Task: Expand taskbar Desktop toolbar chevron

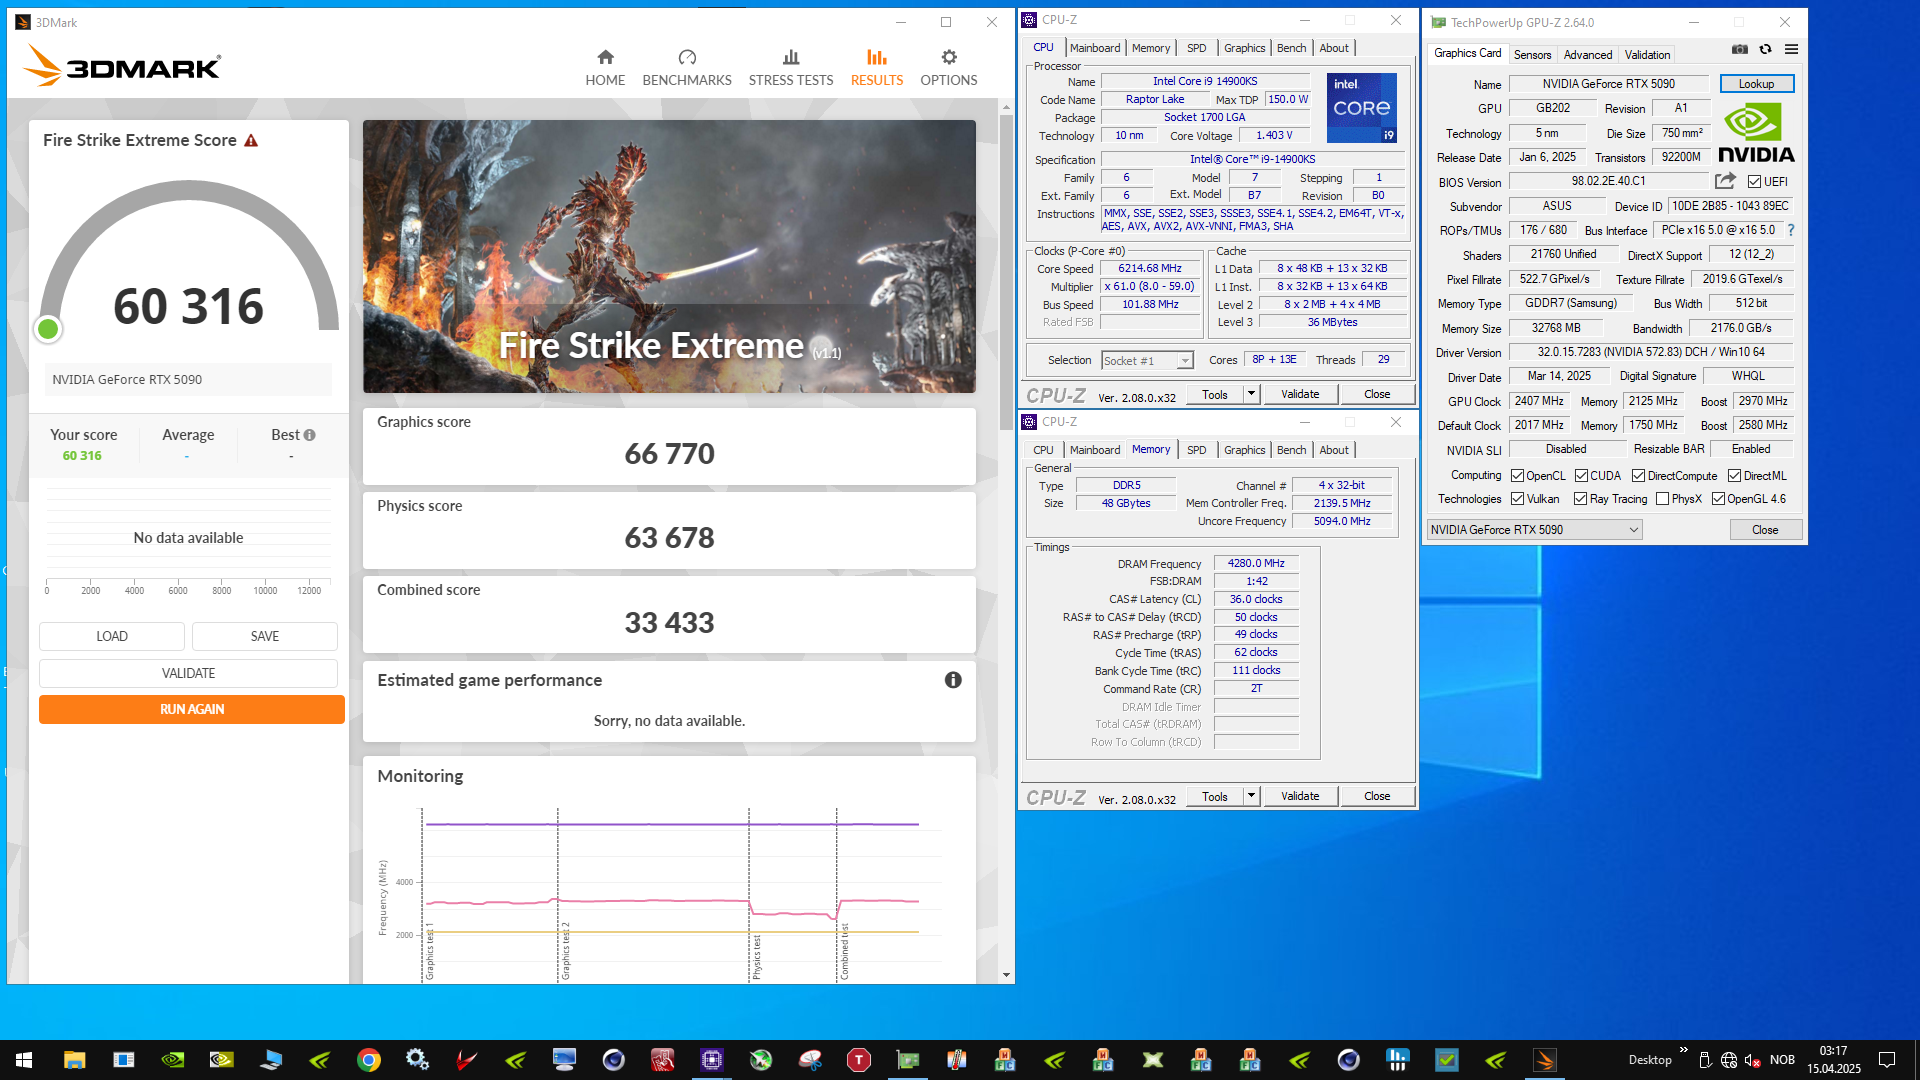Action: [x=1684, y=1050]
